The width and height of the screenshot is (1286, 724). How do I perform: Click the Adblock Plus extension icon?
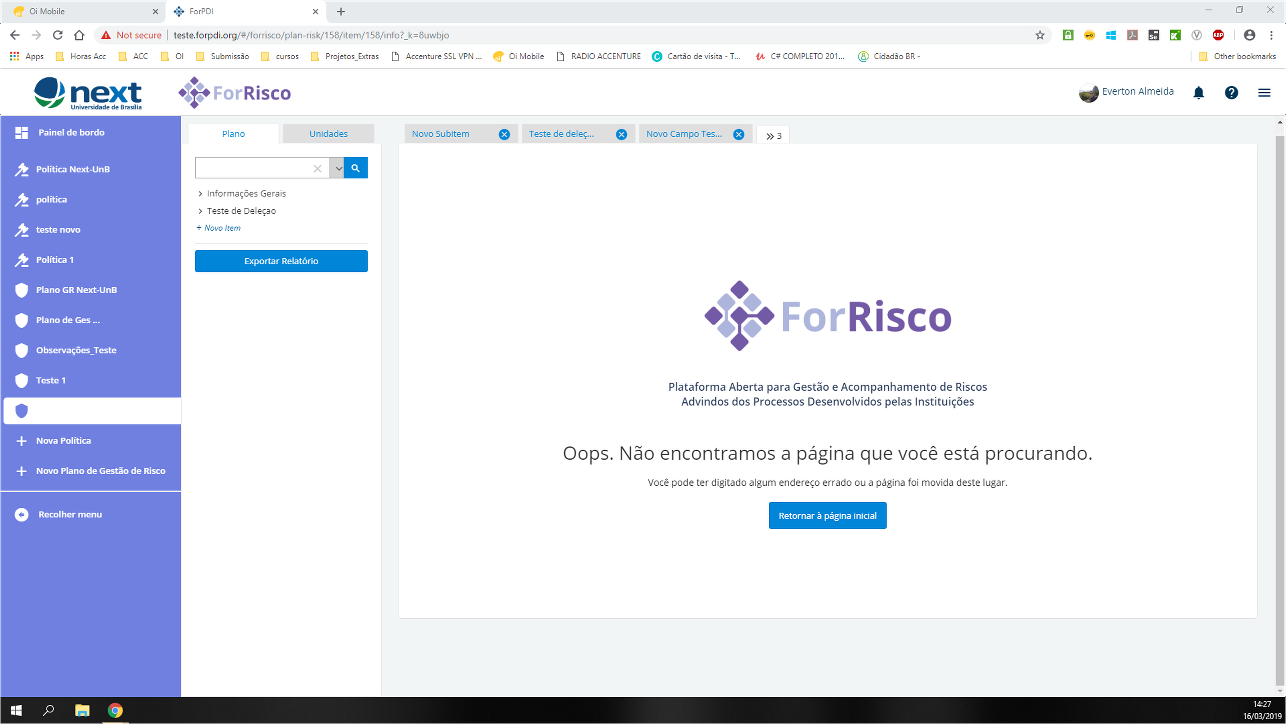[1220, 35]
